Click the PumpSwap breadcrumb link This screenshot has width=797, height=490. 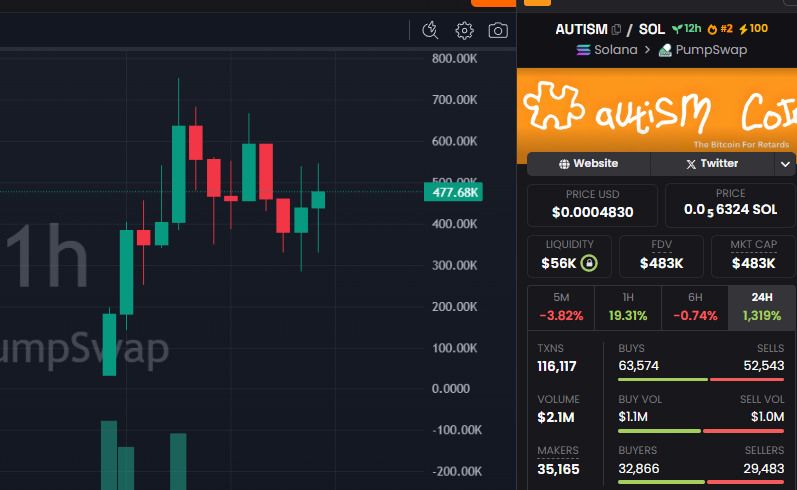(x=711, y=50)
